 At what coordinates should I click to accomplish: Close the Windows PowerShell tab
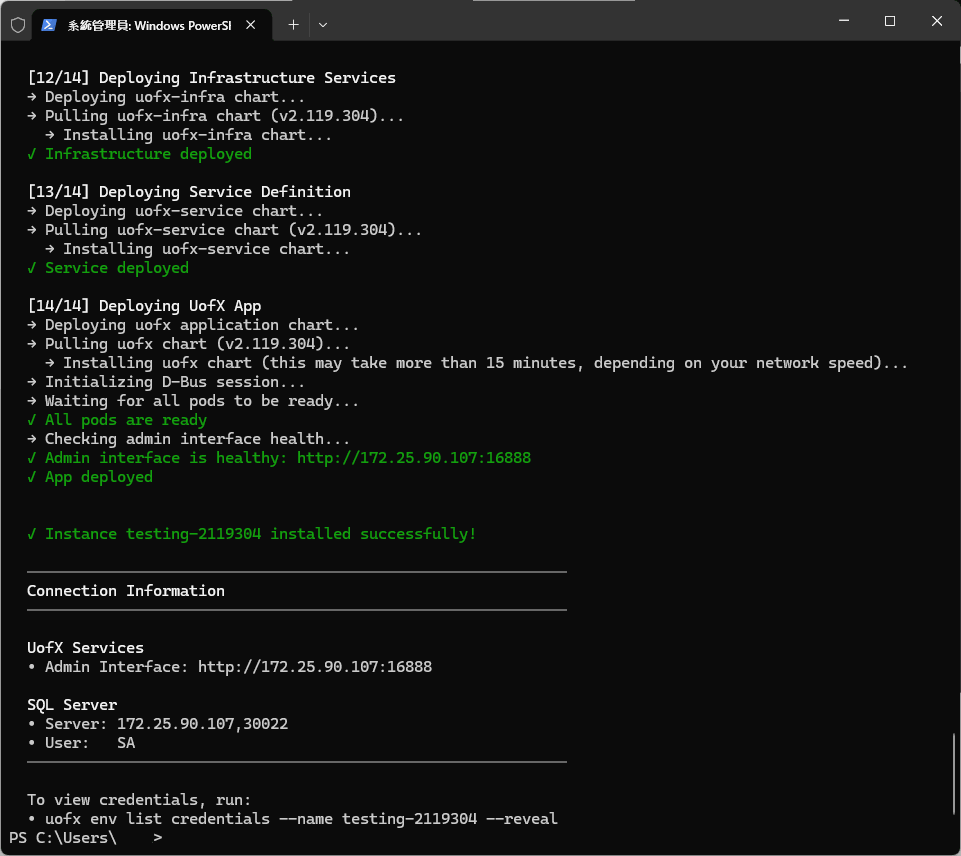[254, 25]
